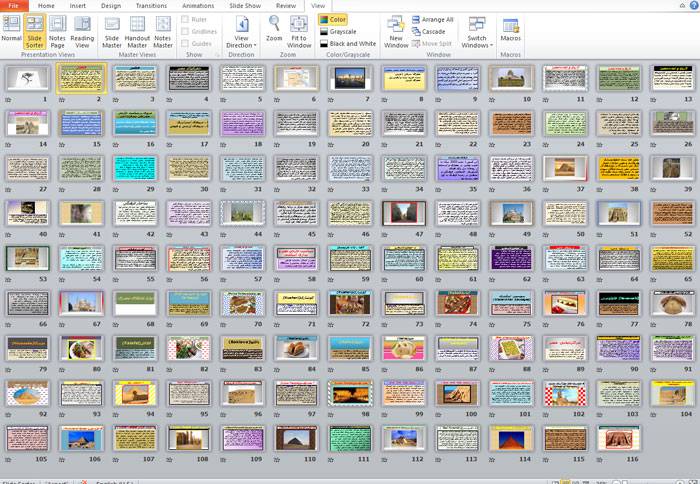Open the File tab
This screenshot has width=700, height=484.
pyautogui.click(x=14, y=6)
